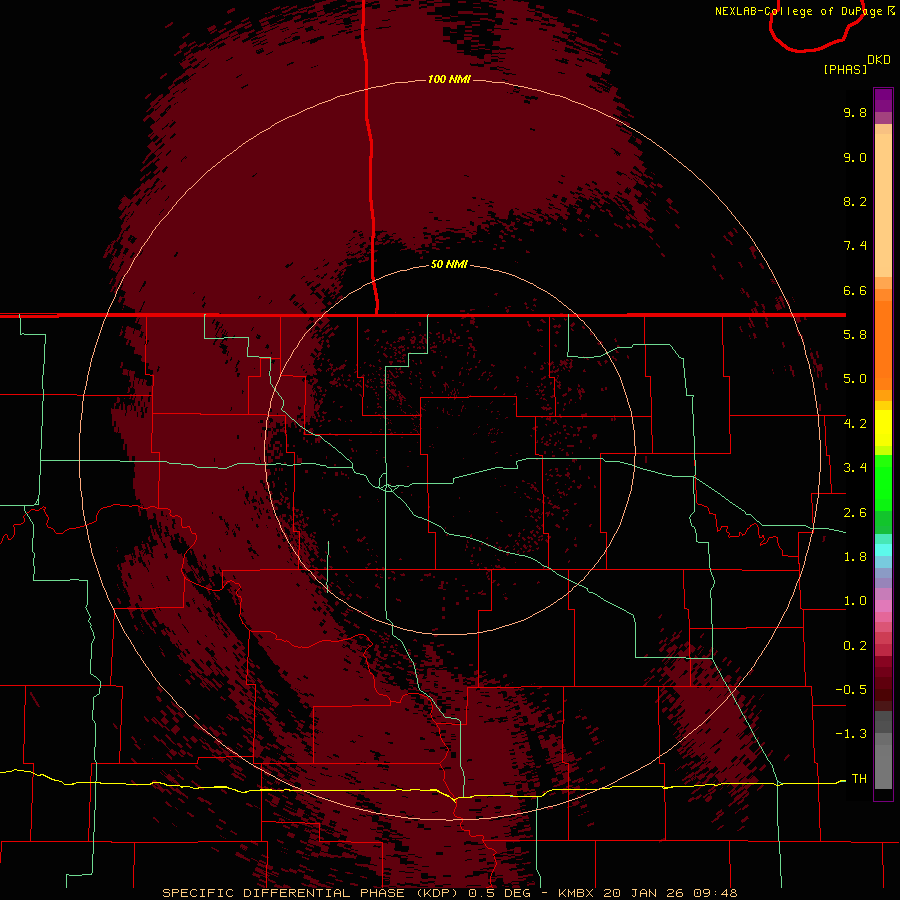
Task: Click the 9.0 legend value
Action: 855,157
